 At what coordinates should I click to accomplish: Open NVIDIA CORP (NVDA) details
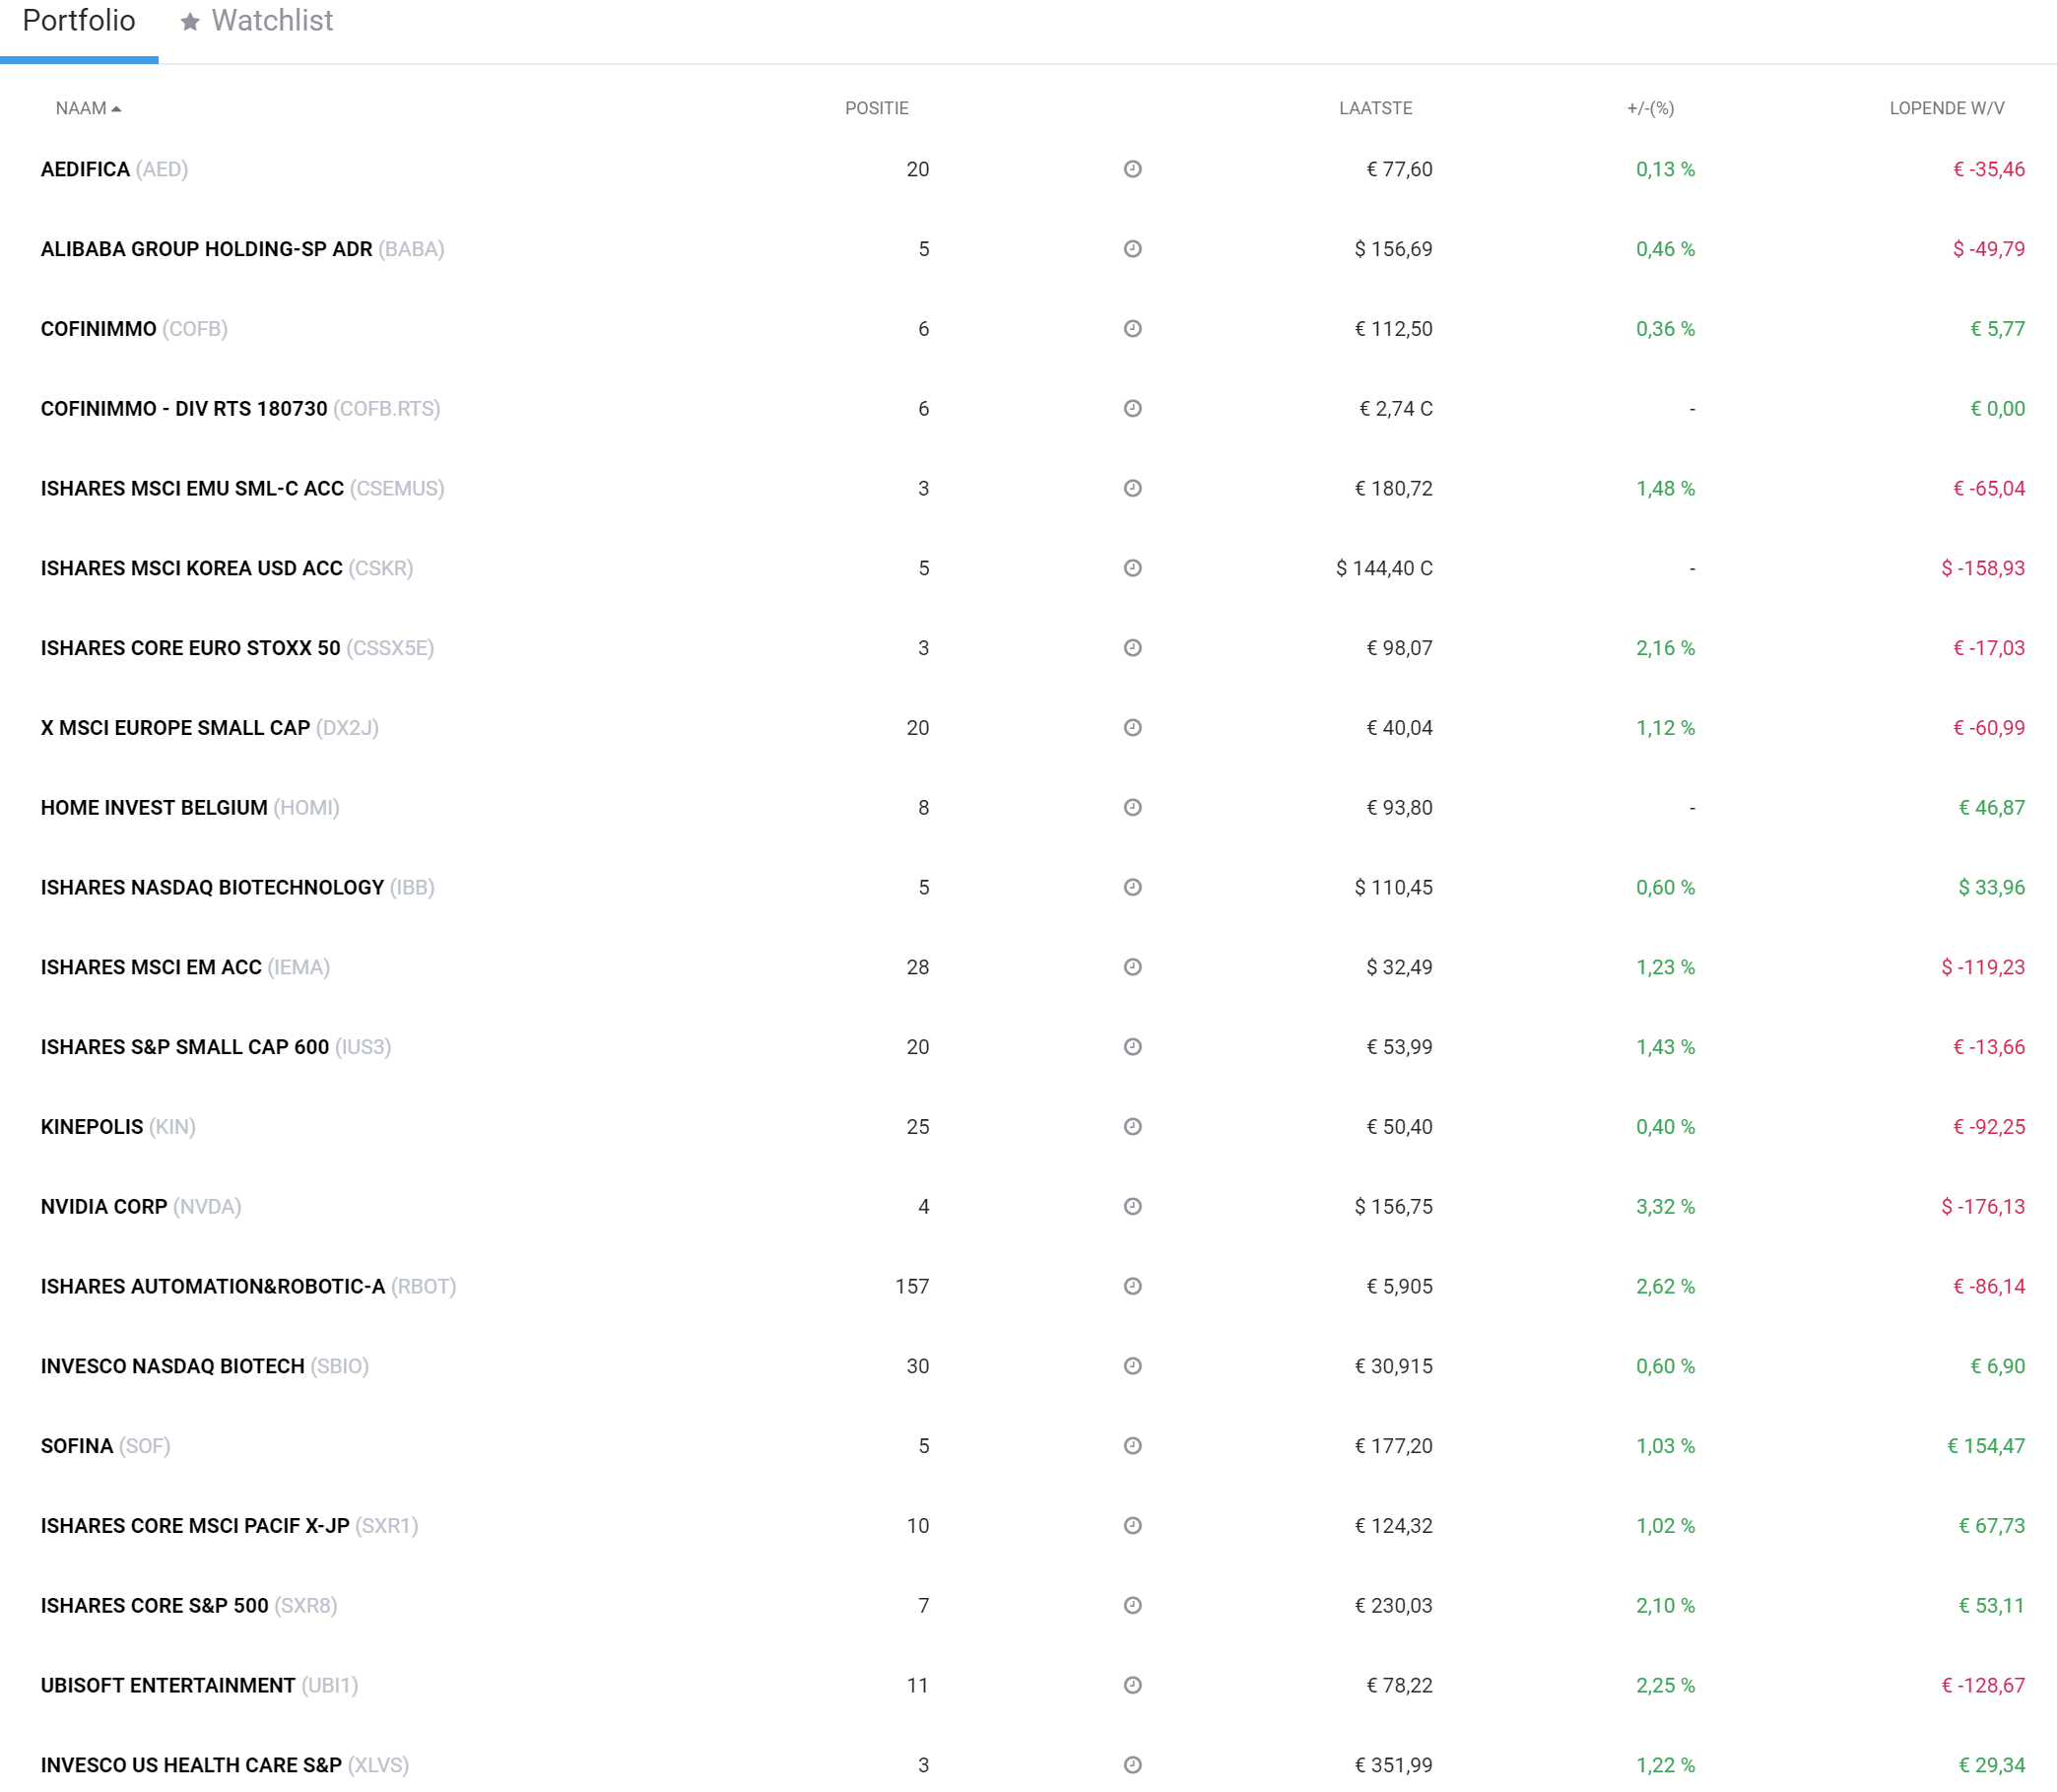pos(141,1207)
